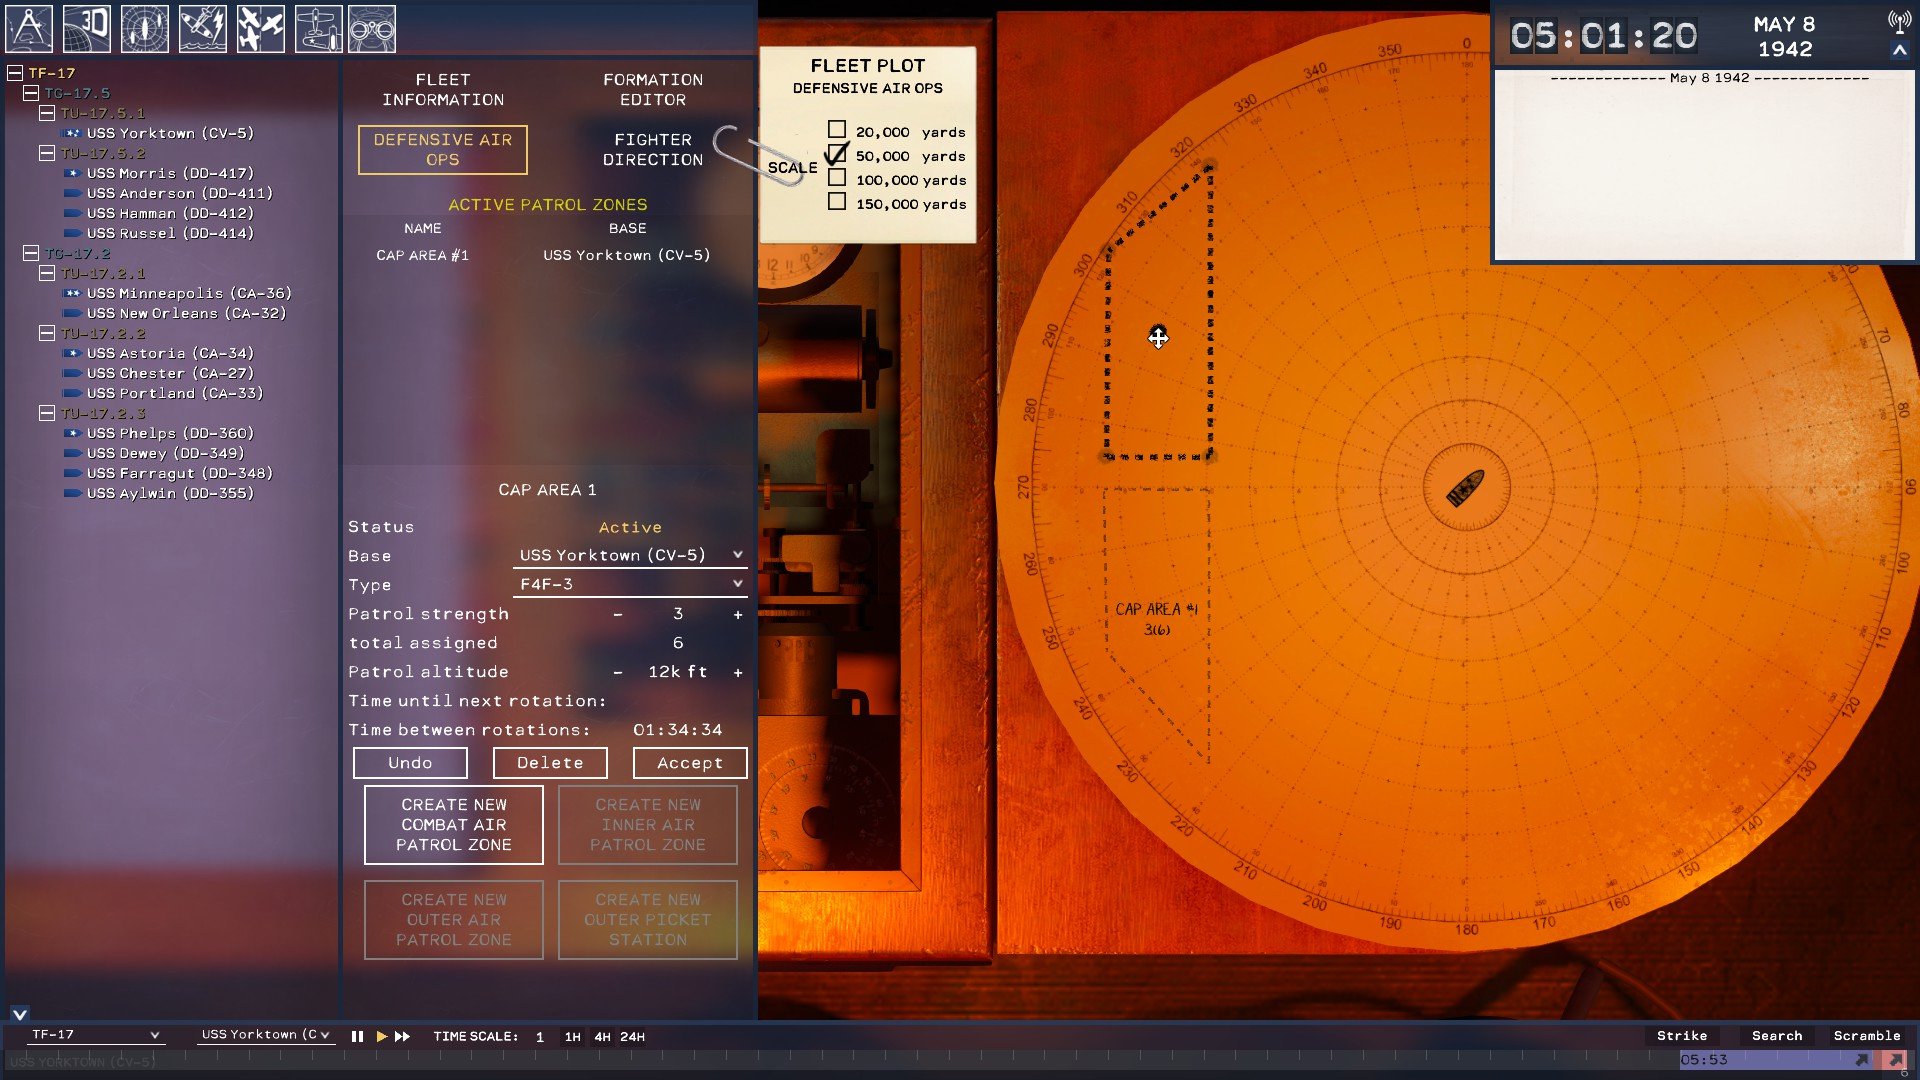
Task: Open the Base dropdown showing USS Yorktown
Action: click(x=630, y=555)
